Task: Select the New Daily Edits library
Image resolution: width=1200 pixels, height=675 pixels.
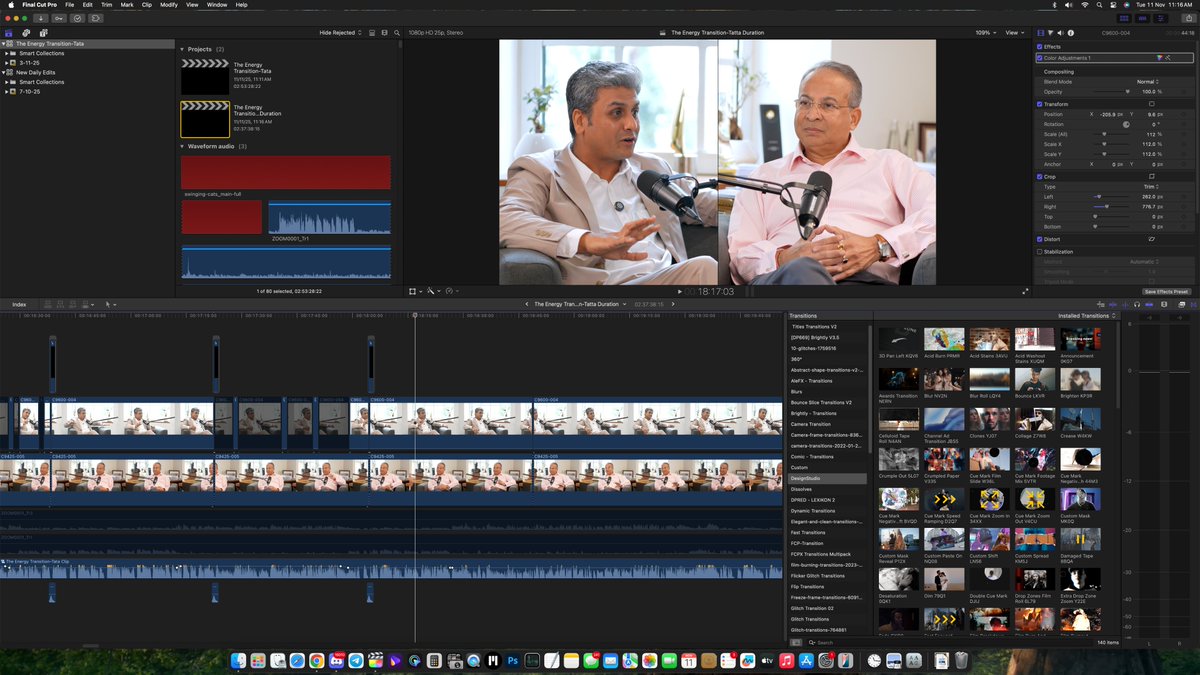Action: [x=35, y=72]
